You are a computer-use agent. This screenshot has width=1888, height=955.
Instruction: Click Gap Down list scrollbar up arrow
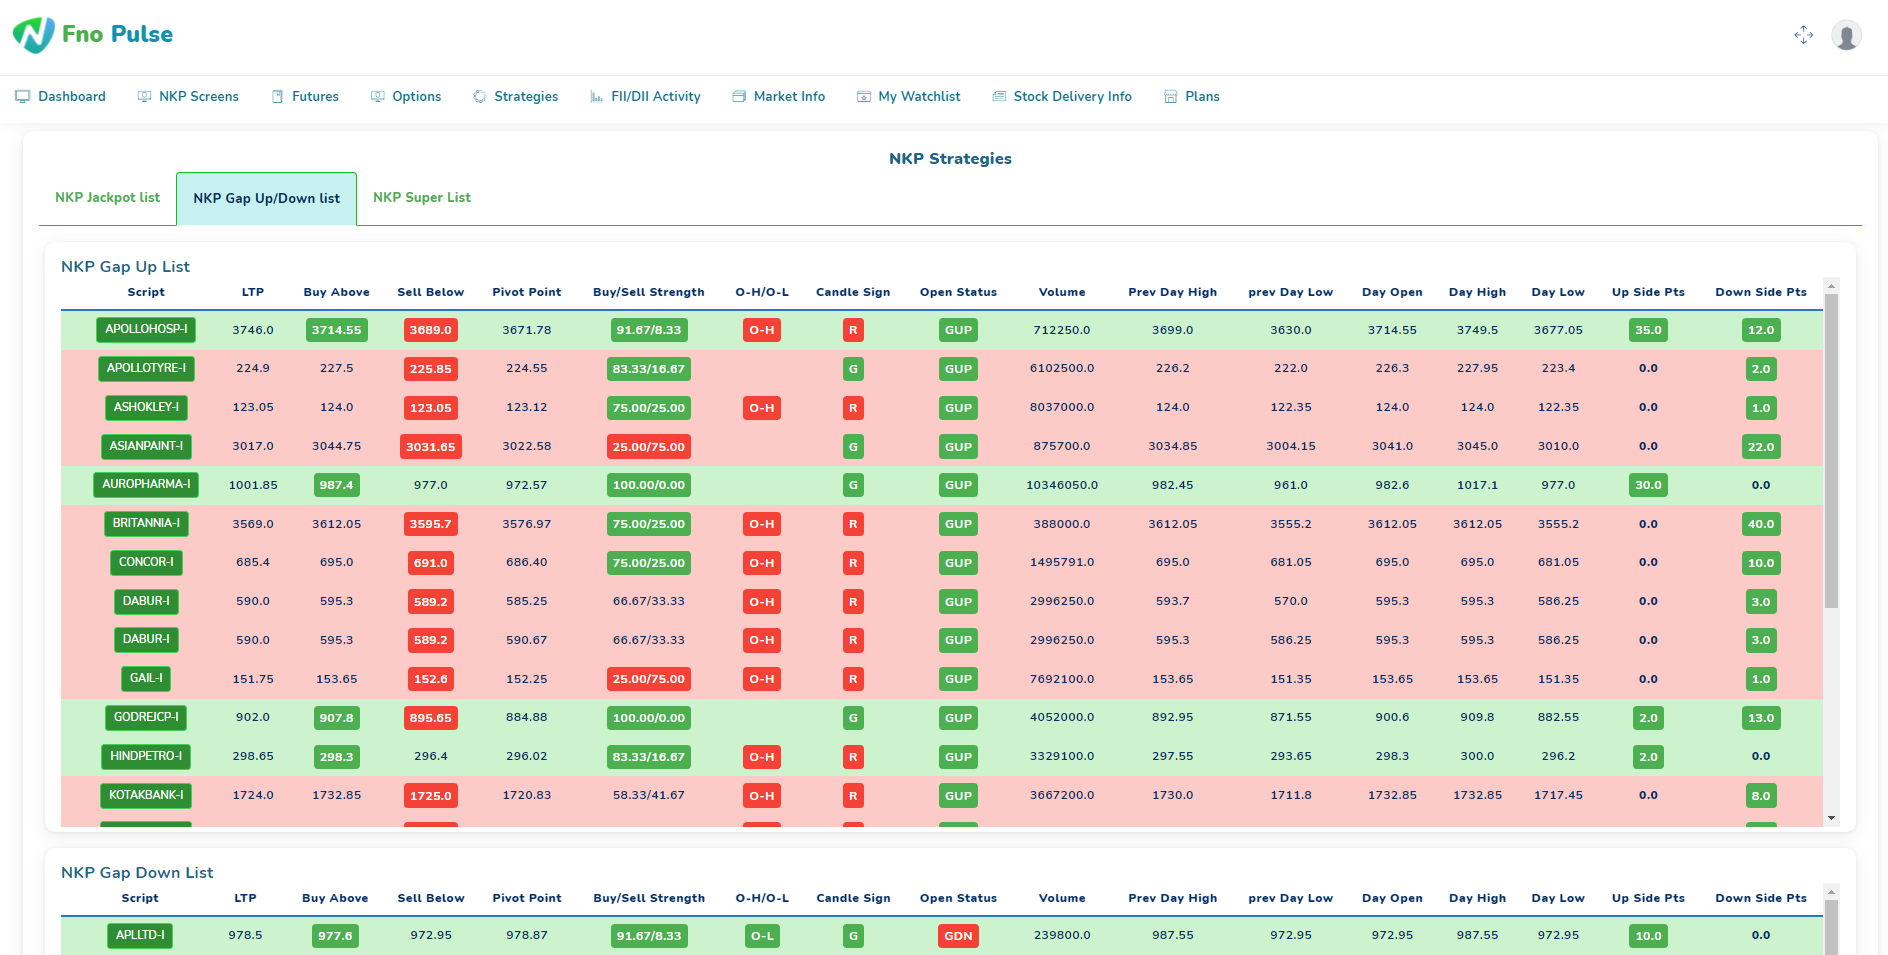click(x=1831, y=891)
